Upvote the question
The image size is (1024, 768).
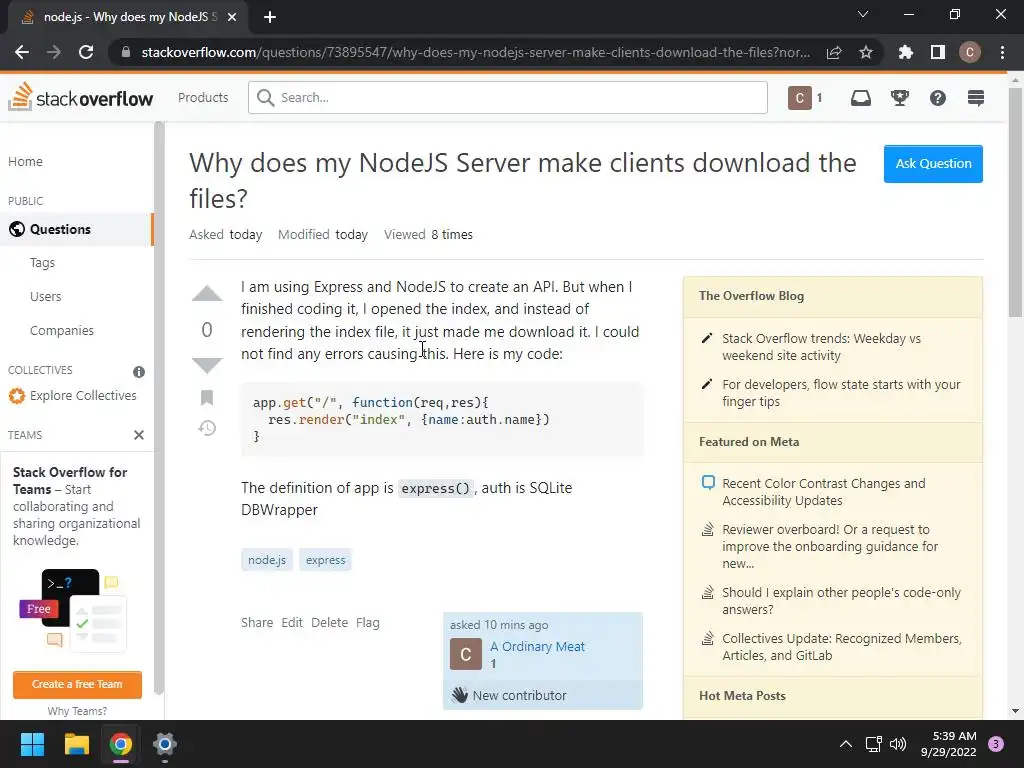[207, 294]
